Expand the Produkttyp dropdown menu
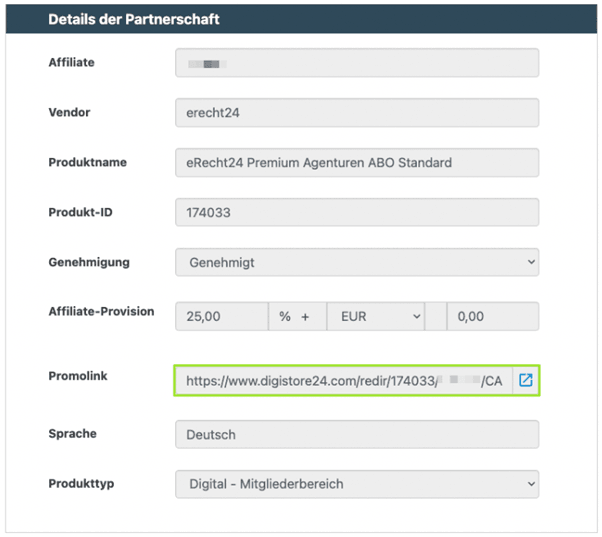Viewport: 602px width, 537px height. pos(357,484)
